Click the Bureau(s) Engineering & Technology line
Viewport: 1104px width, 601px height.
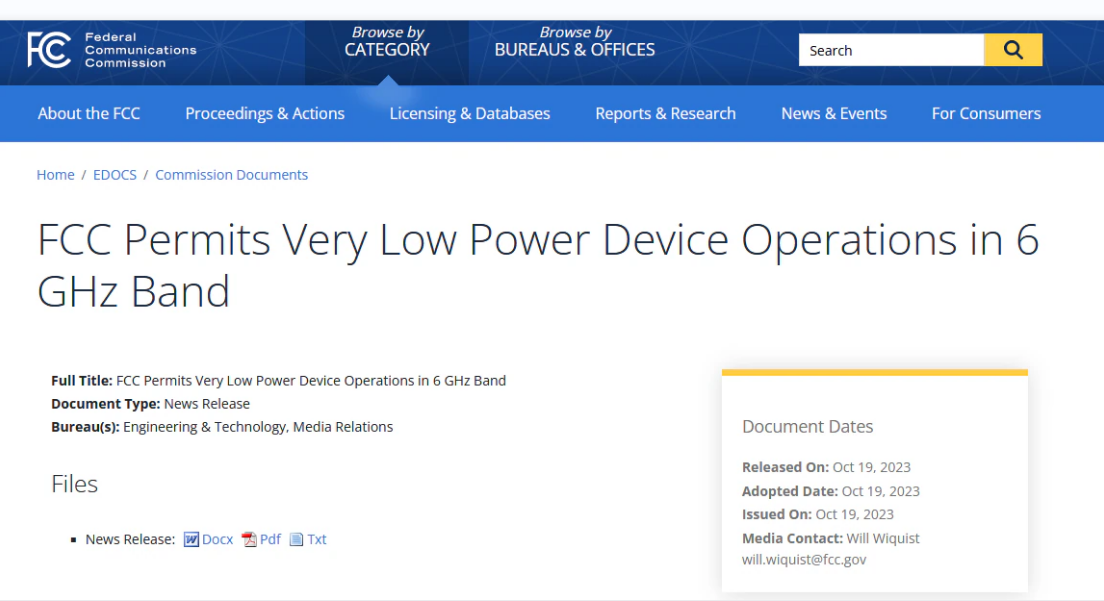pos(222,427)
